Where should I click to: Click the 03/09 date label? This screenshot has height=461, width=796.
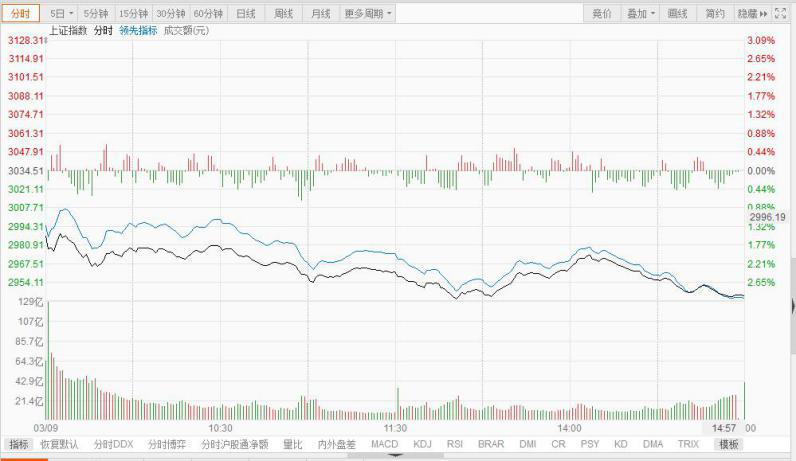tap(46, 428)
